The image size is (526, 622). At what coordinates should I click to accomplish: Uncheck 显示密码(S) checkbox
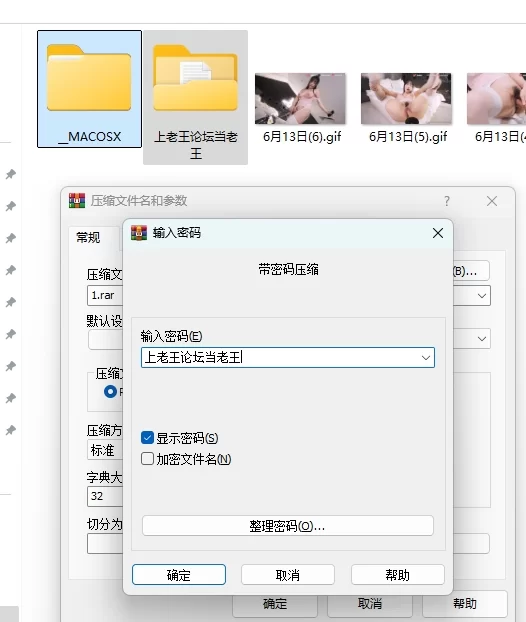pos(147,438)
